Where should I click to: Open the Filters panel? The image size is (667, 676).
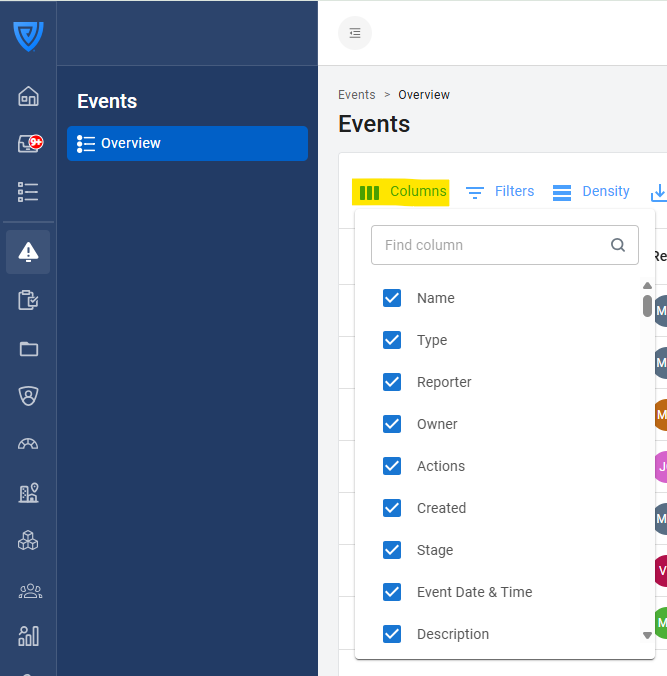(500, 192)
